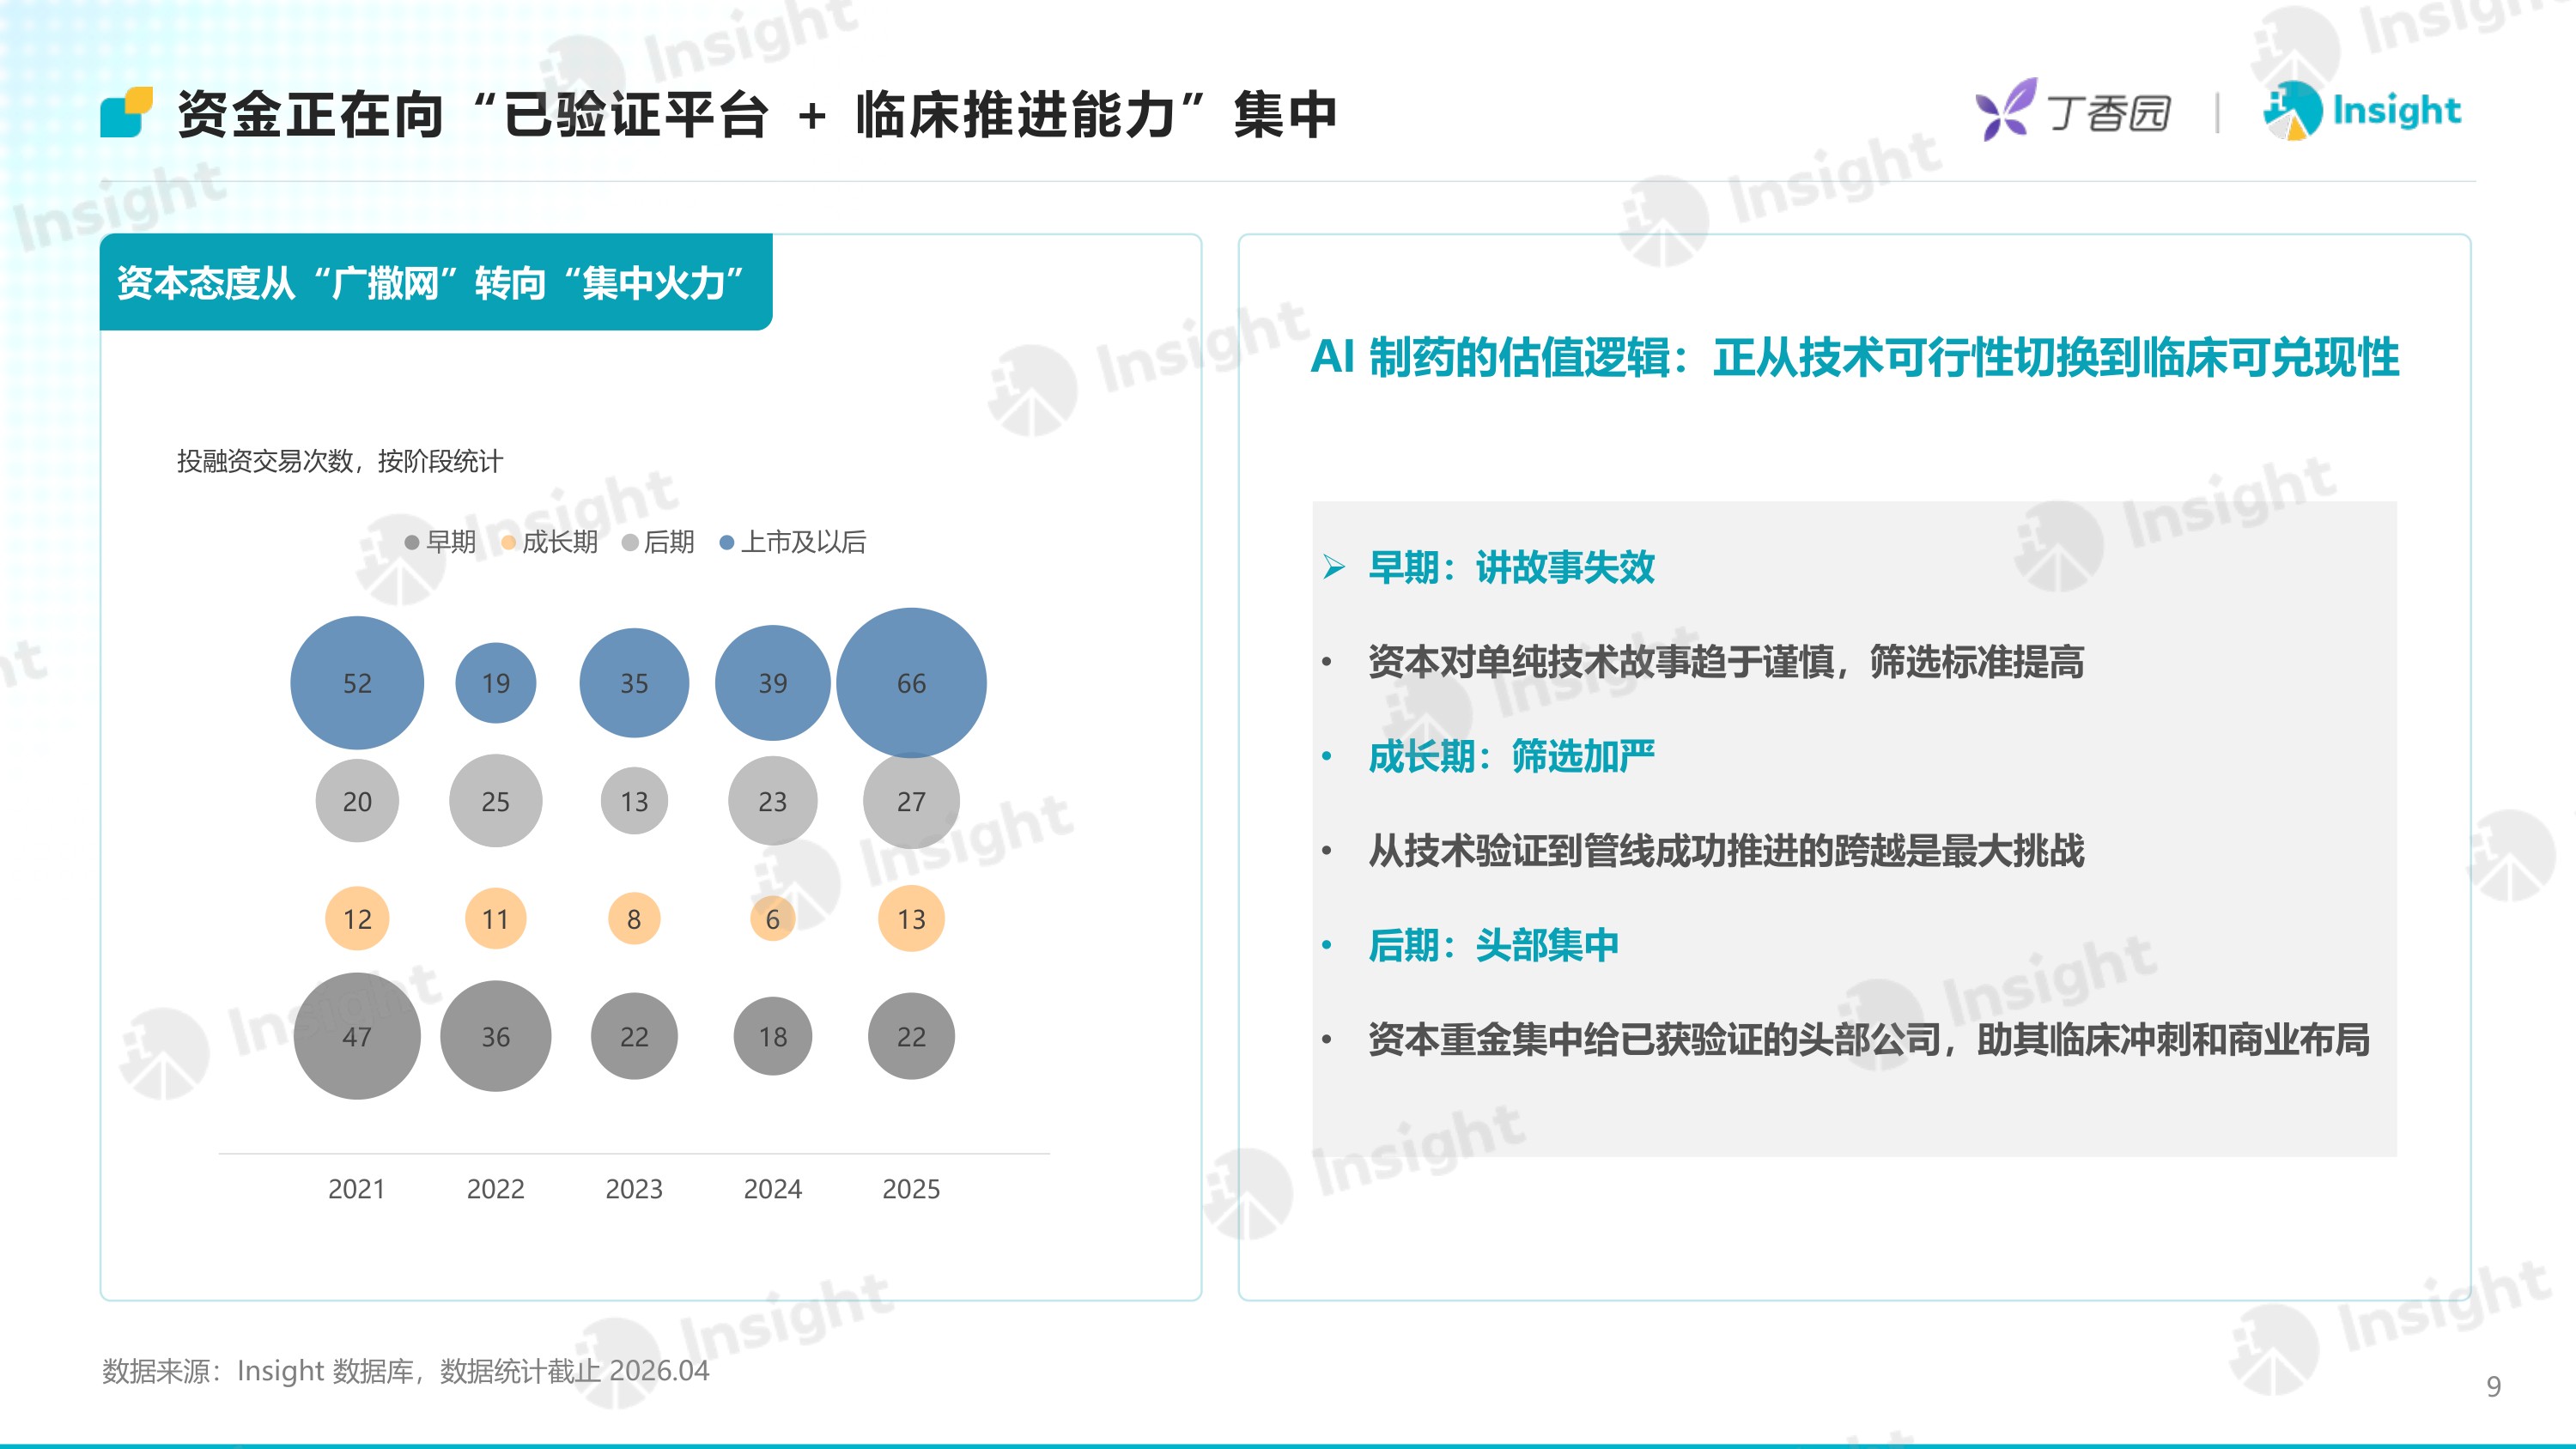This screenshot has width=2576, height=1449.
Task: Click the arrow bullet before 早期：讲故事失效
Action: [x=1334, y=567]
